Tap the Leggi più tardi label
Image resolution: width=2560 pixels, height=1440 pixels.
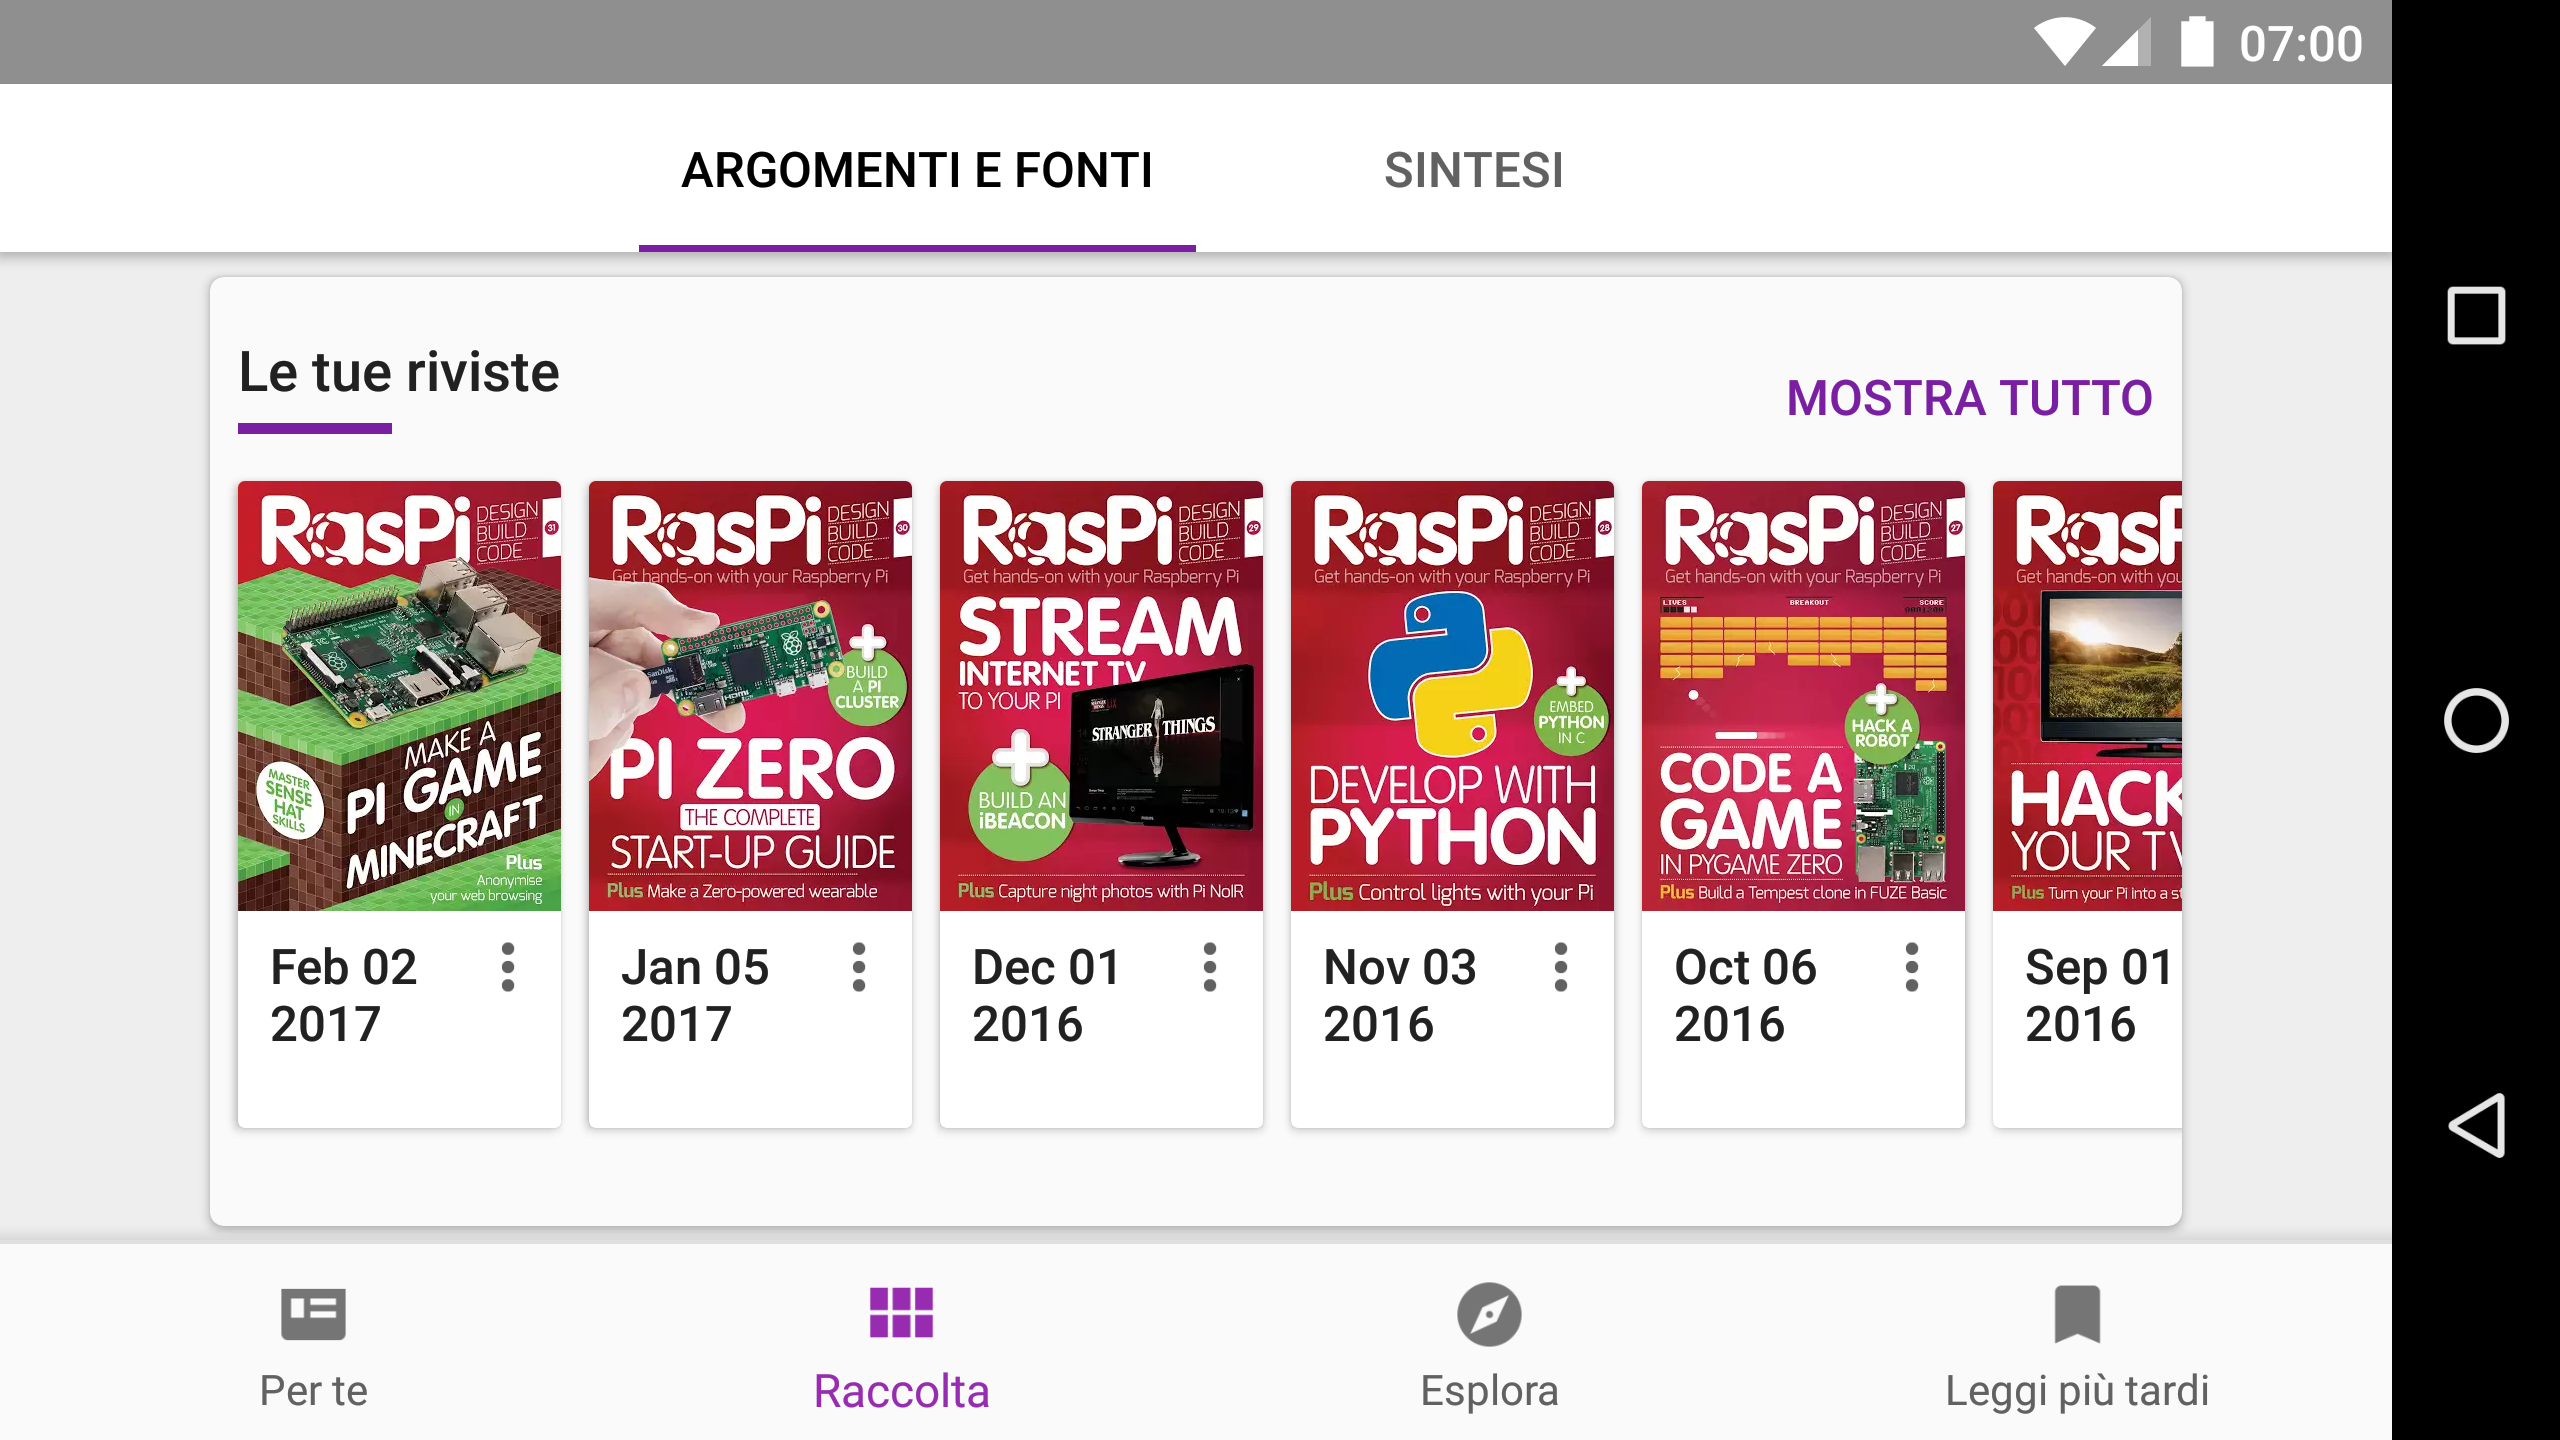pos(2077,1391)
